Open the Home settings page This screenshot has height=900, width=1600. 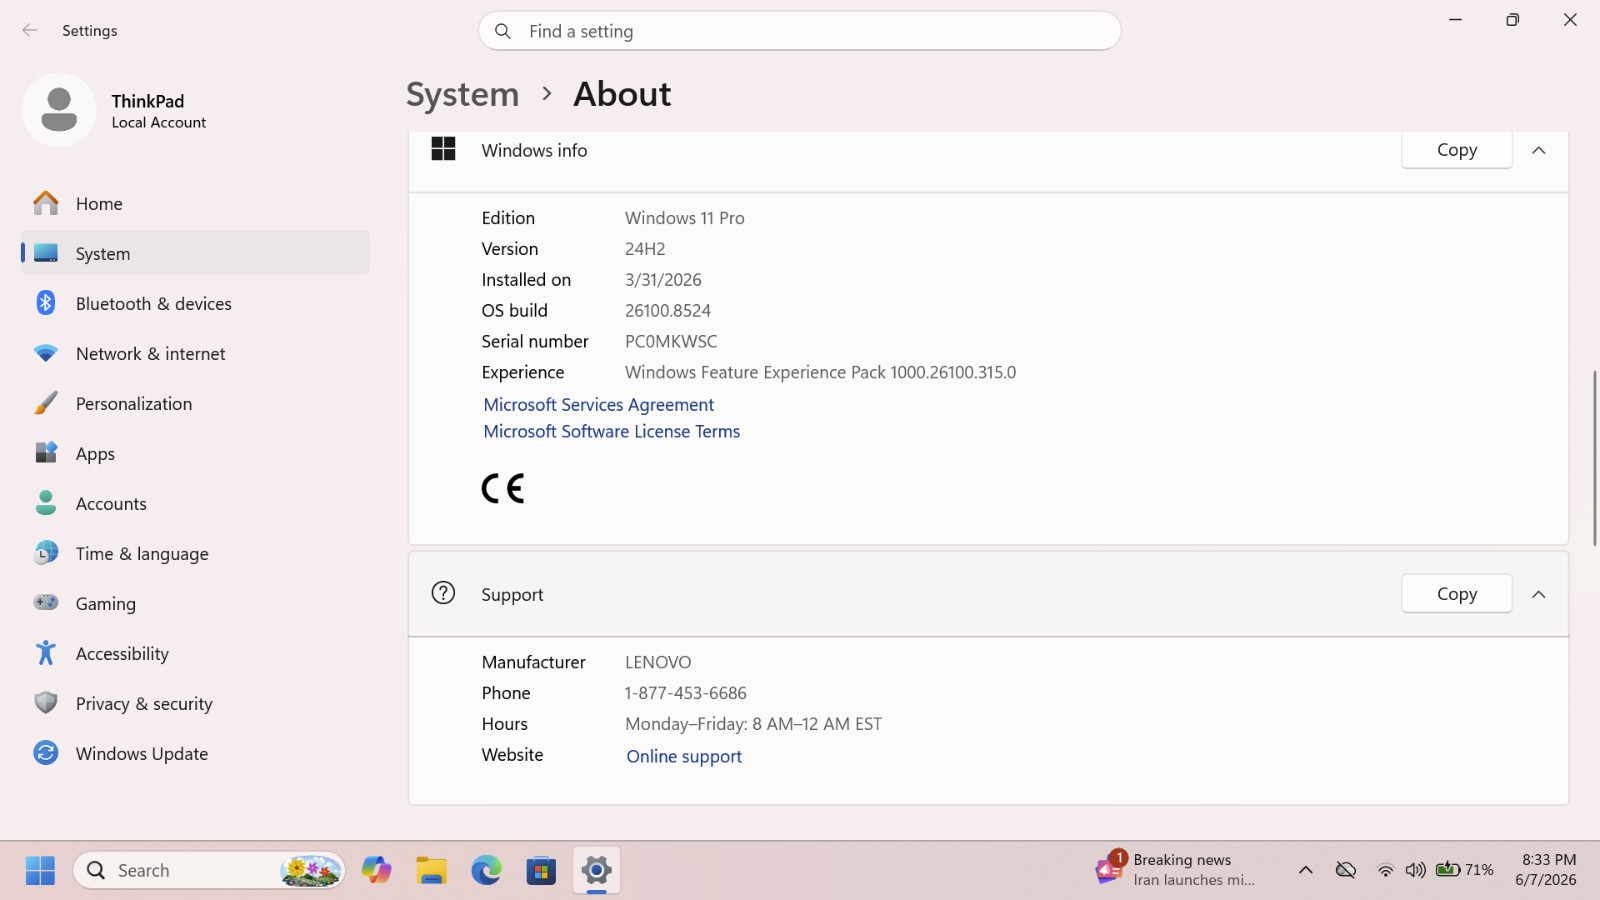[195, 204]
